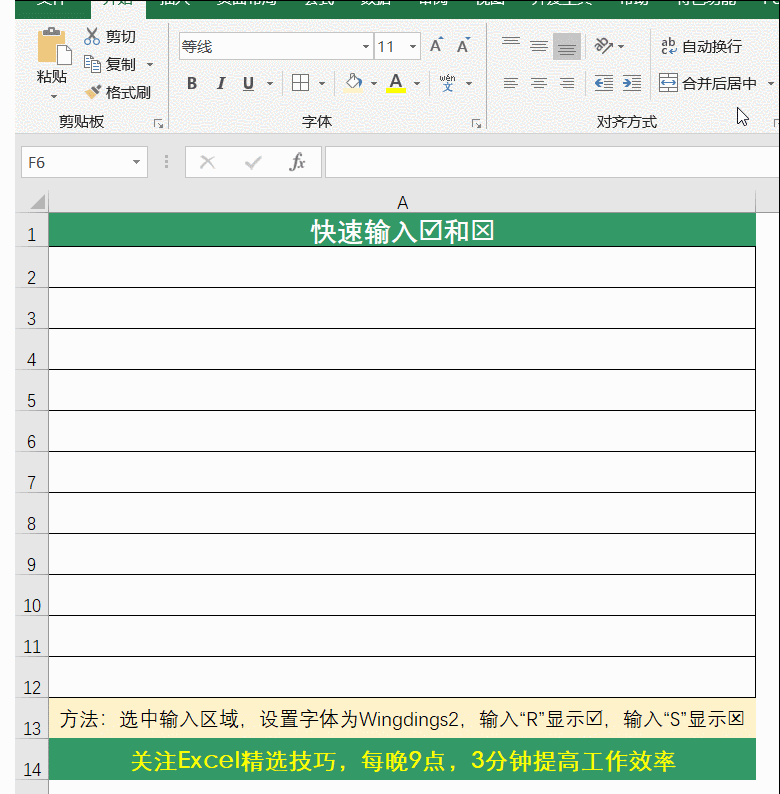The width and height of the screenshot is (780, 794).
Task: Select row 6 header
Action: pyautogui.click(x=31, y=431)
